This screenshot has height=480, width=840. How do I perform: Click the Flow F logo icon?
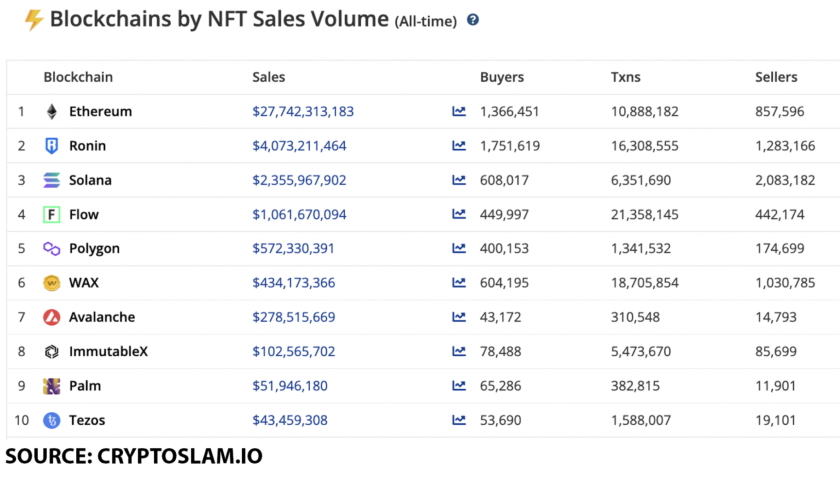51,214
